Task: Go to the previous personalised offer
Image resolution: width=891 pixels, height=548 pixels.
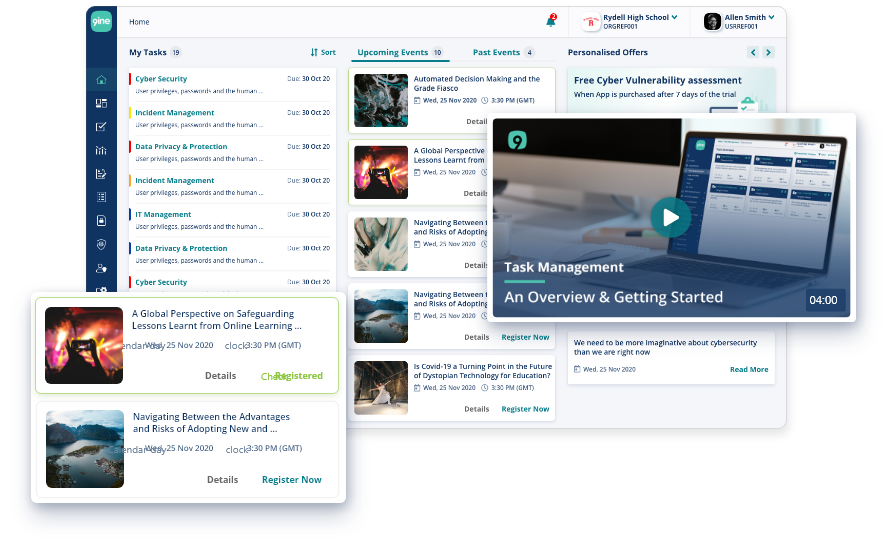Action: click(751, 52)
